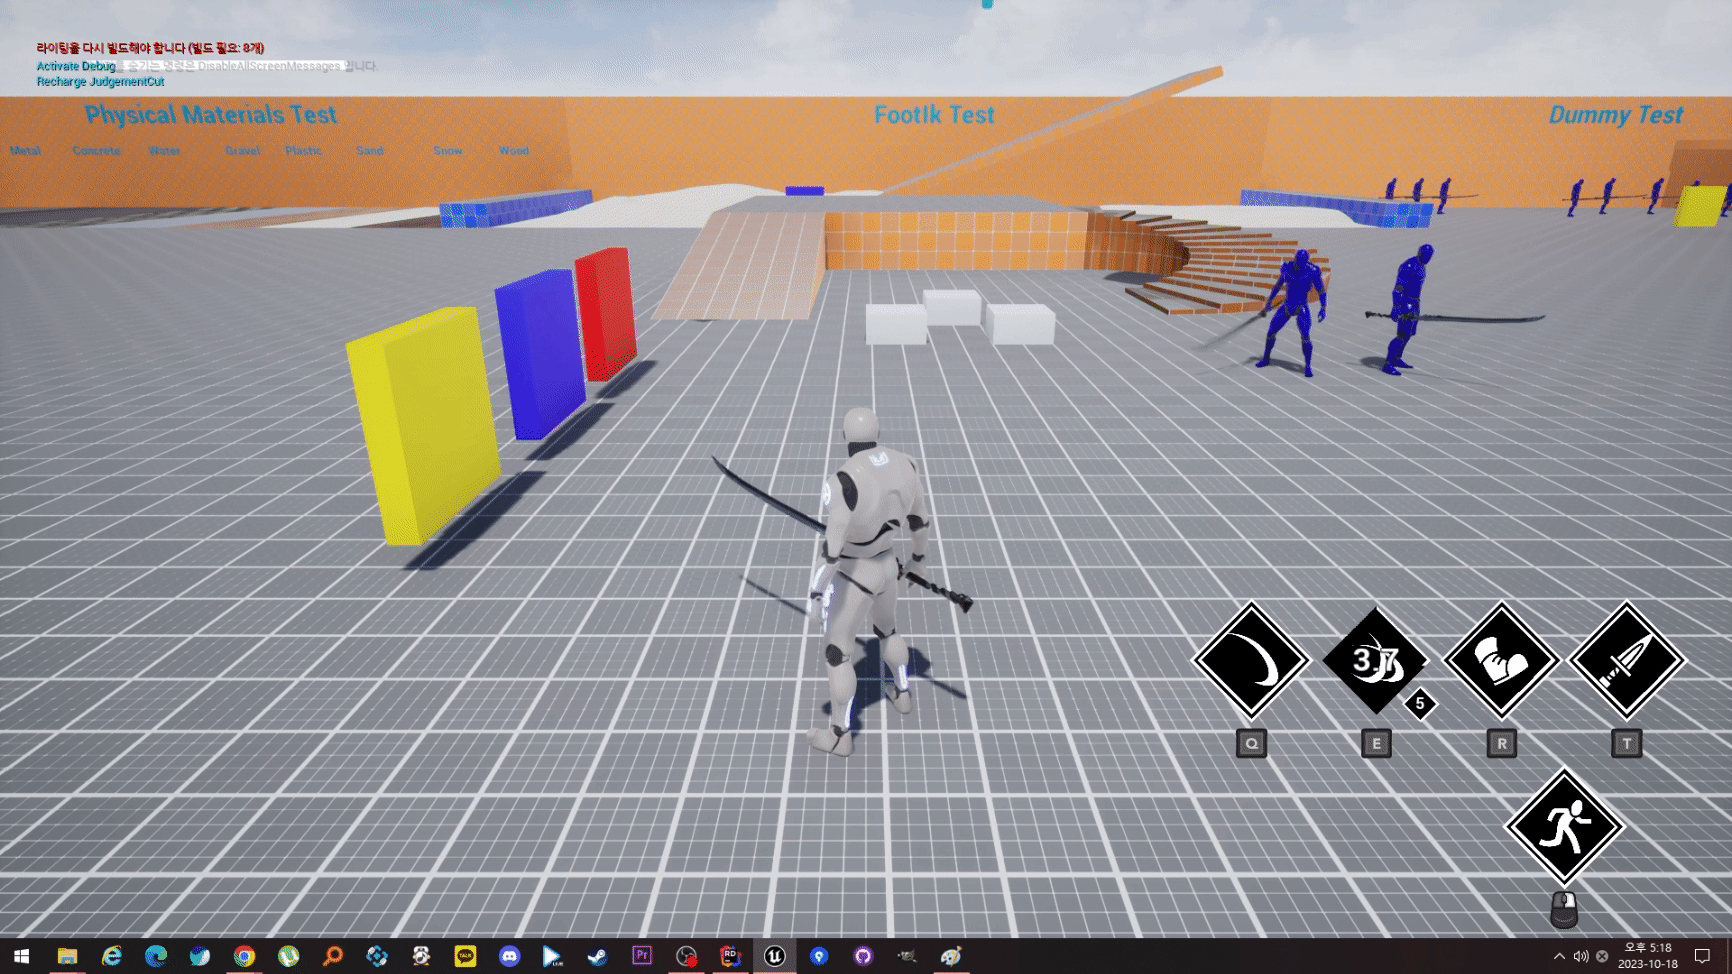Click the white robot player character
This screenshot has width=1732, height=974.
coord(870,580)
